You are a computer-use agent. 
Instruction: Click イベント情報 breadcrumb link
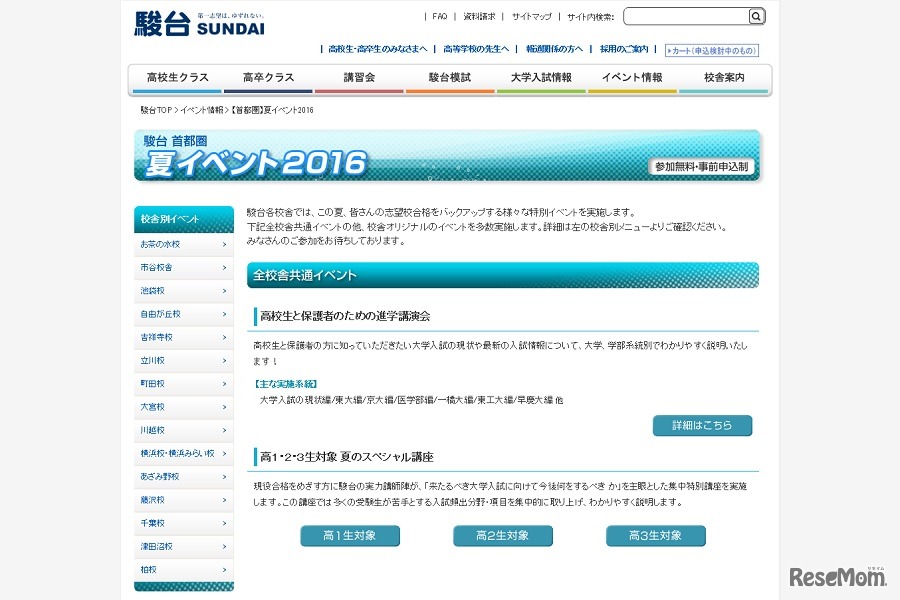[201, 110]
